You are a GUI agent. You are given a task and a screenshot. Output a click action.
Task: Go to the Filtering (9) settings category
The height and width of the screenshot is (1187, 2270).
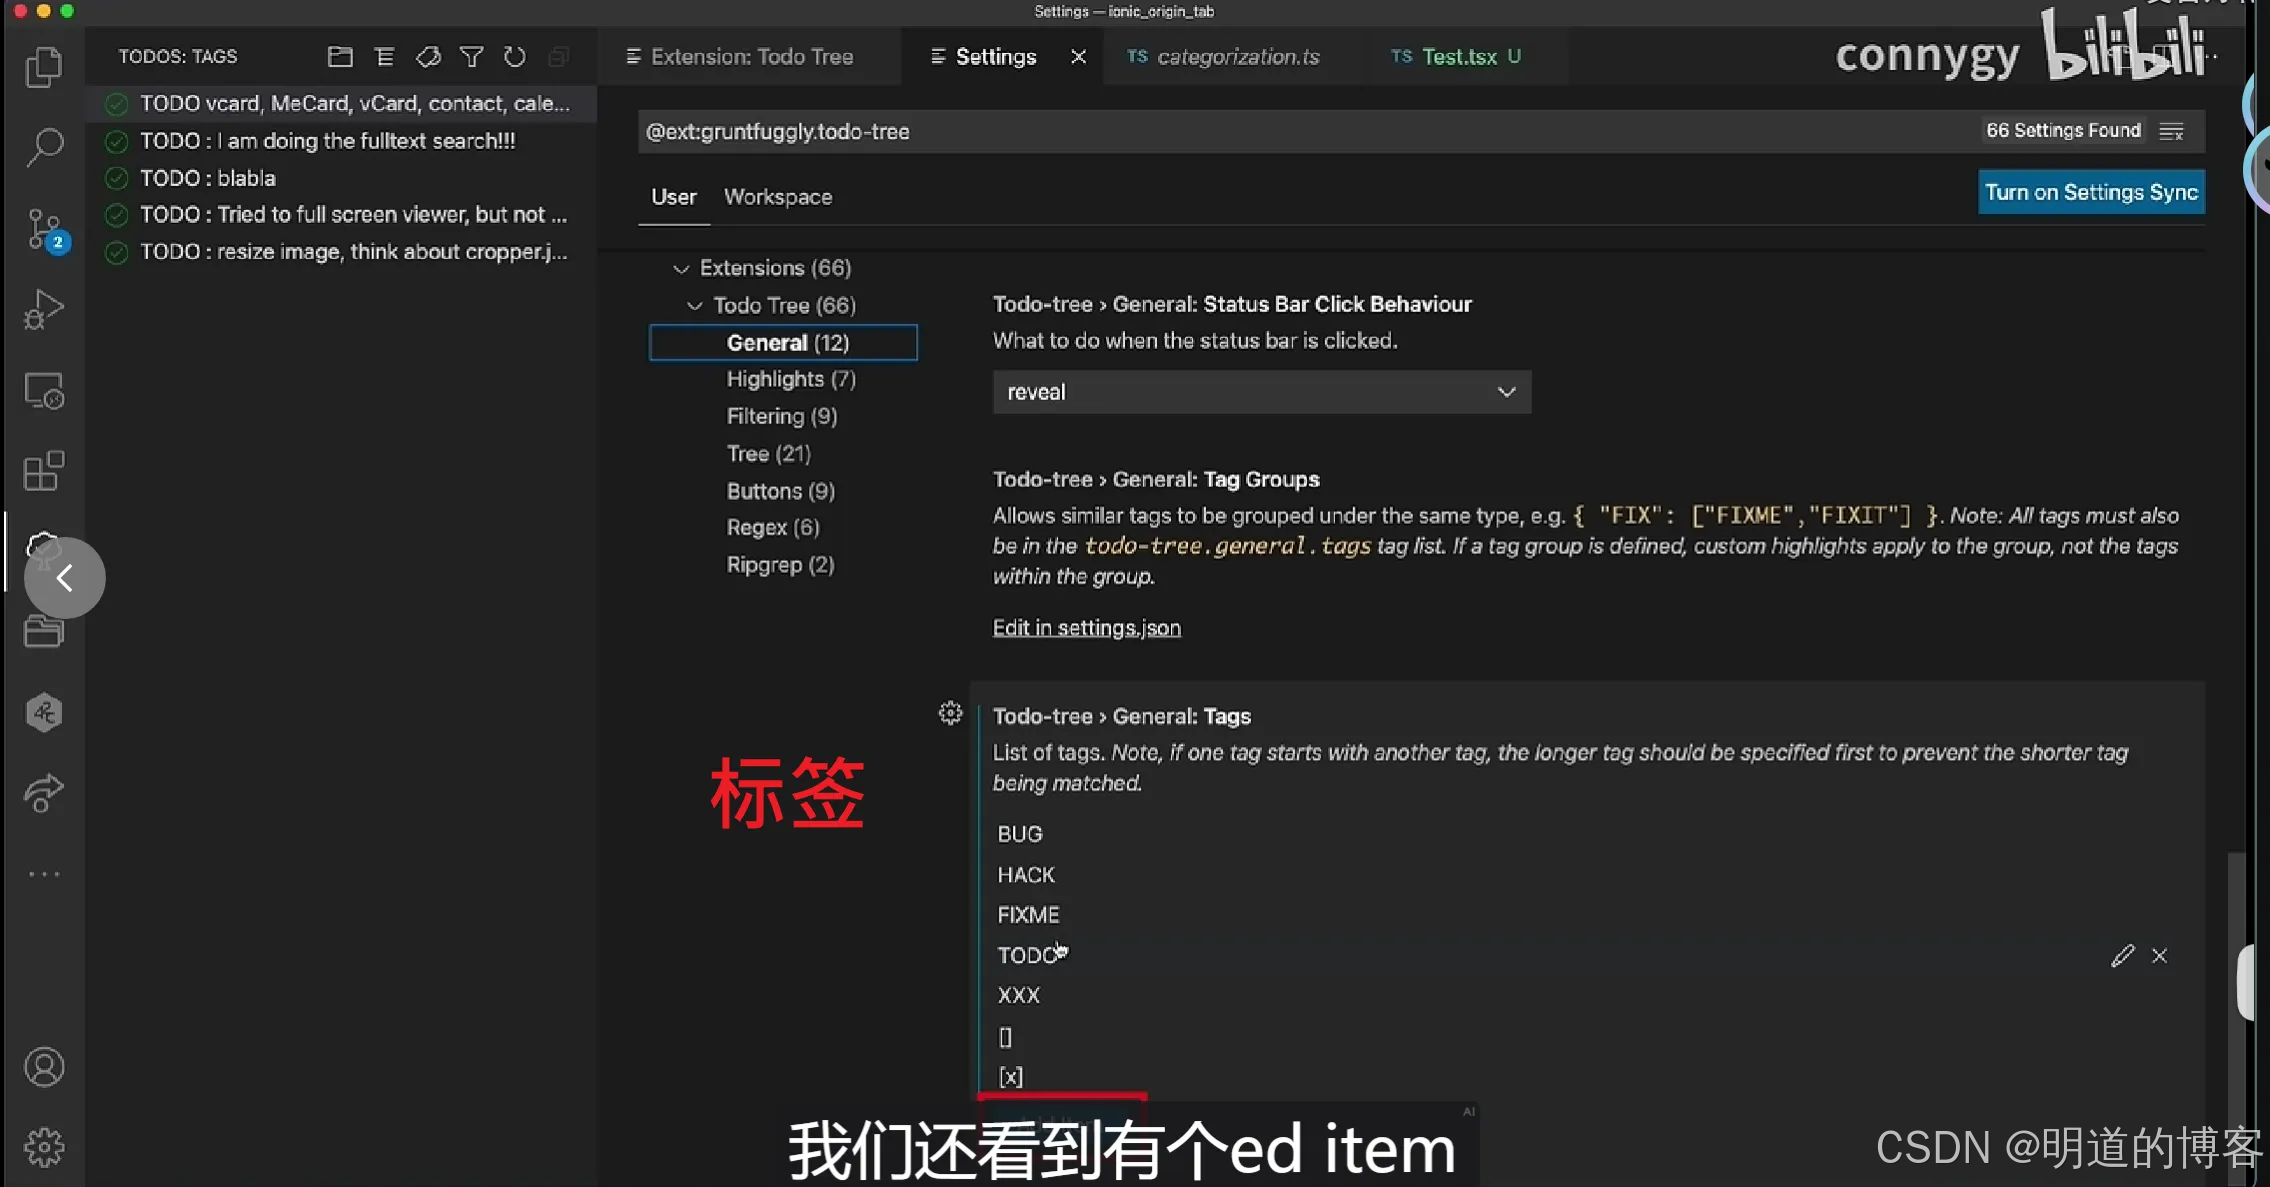coord(782,416)
